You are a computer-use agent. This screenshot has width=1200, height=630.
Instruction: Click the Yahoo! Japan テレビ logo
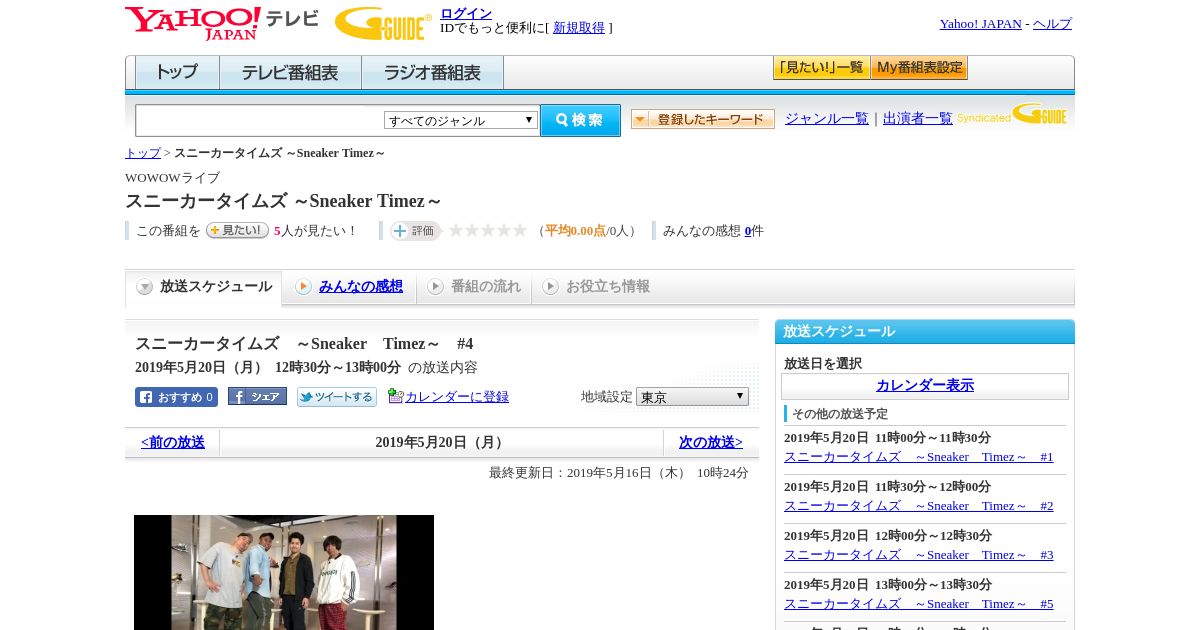222,23
